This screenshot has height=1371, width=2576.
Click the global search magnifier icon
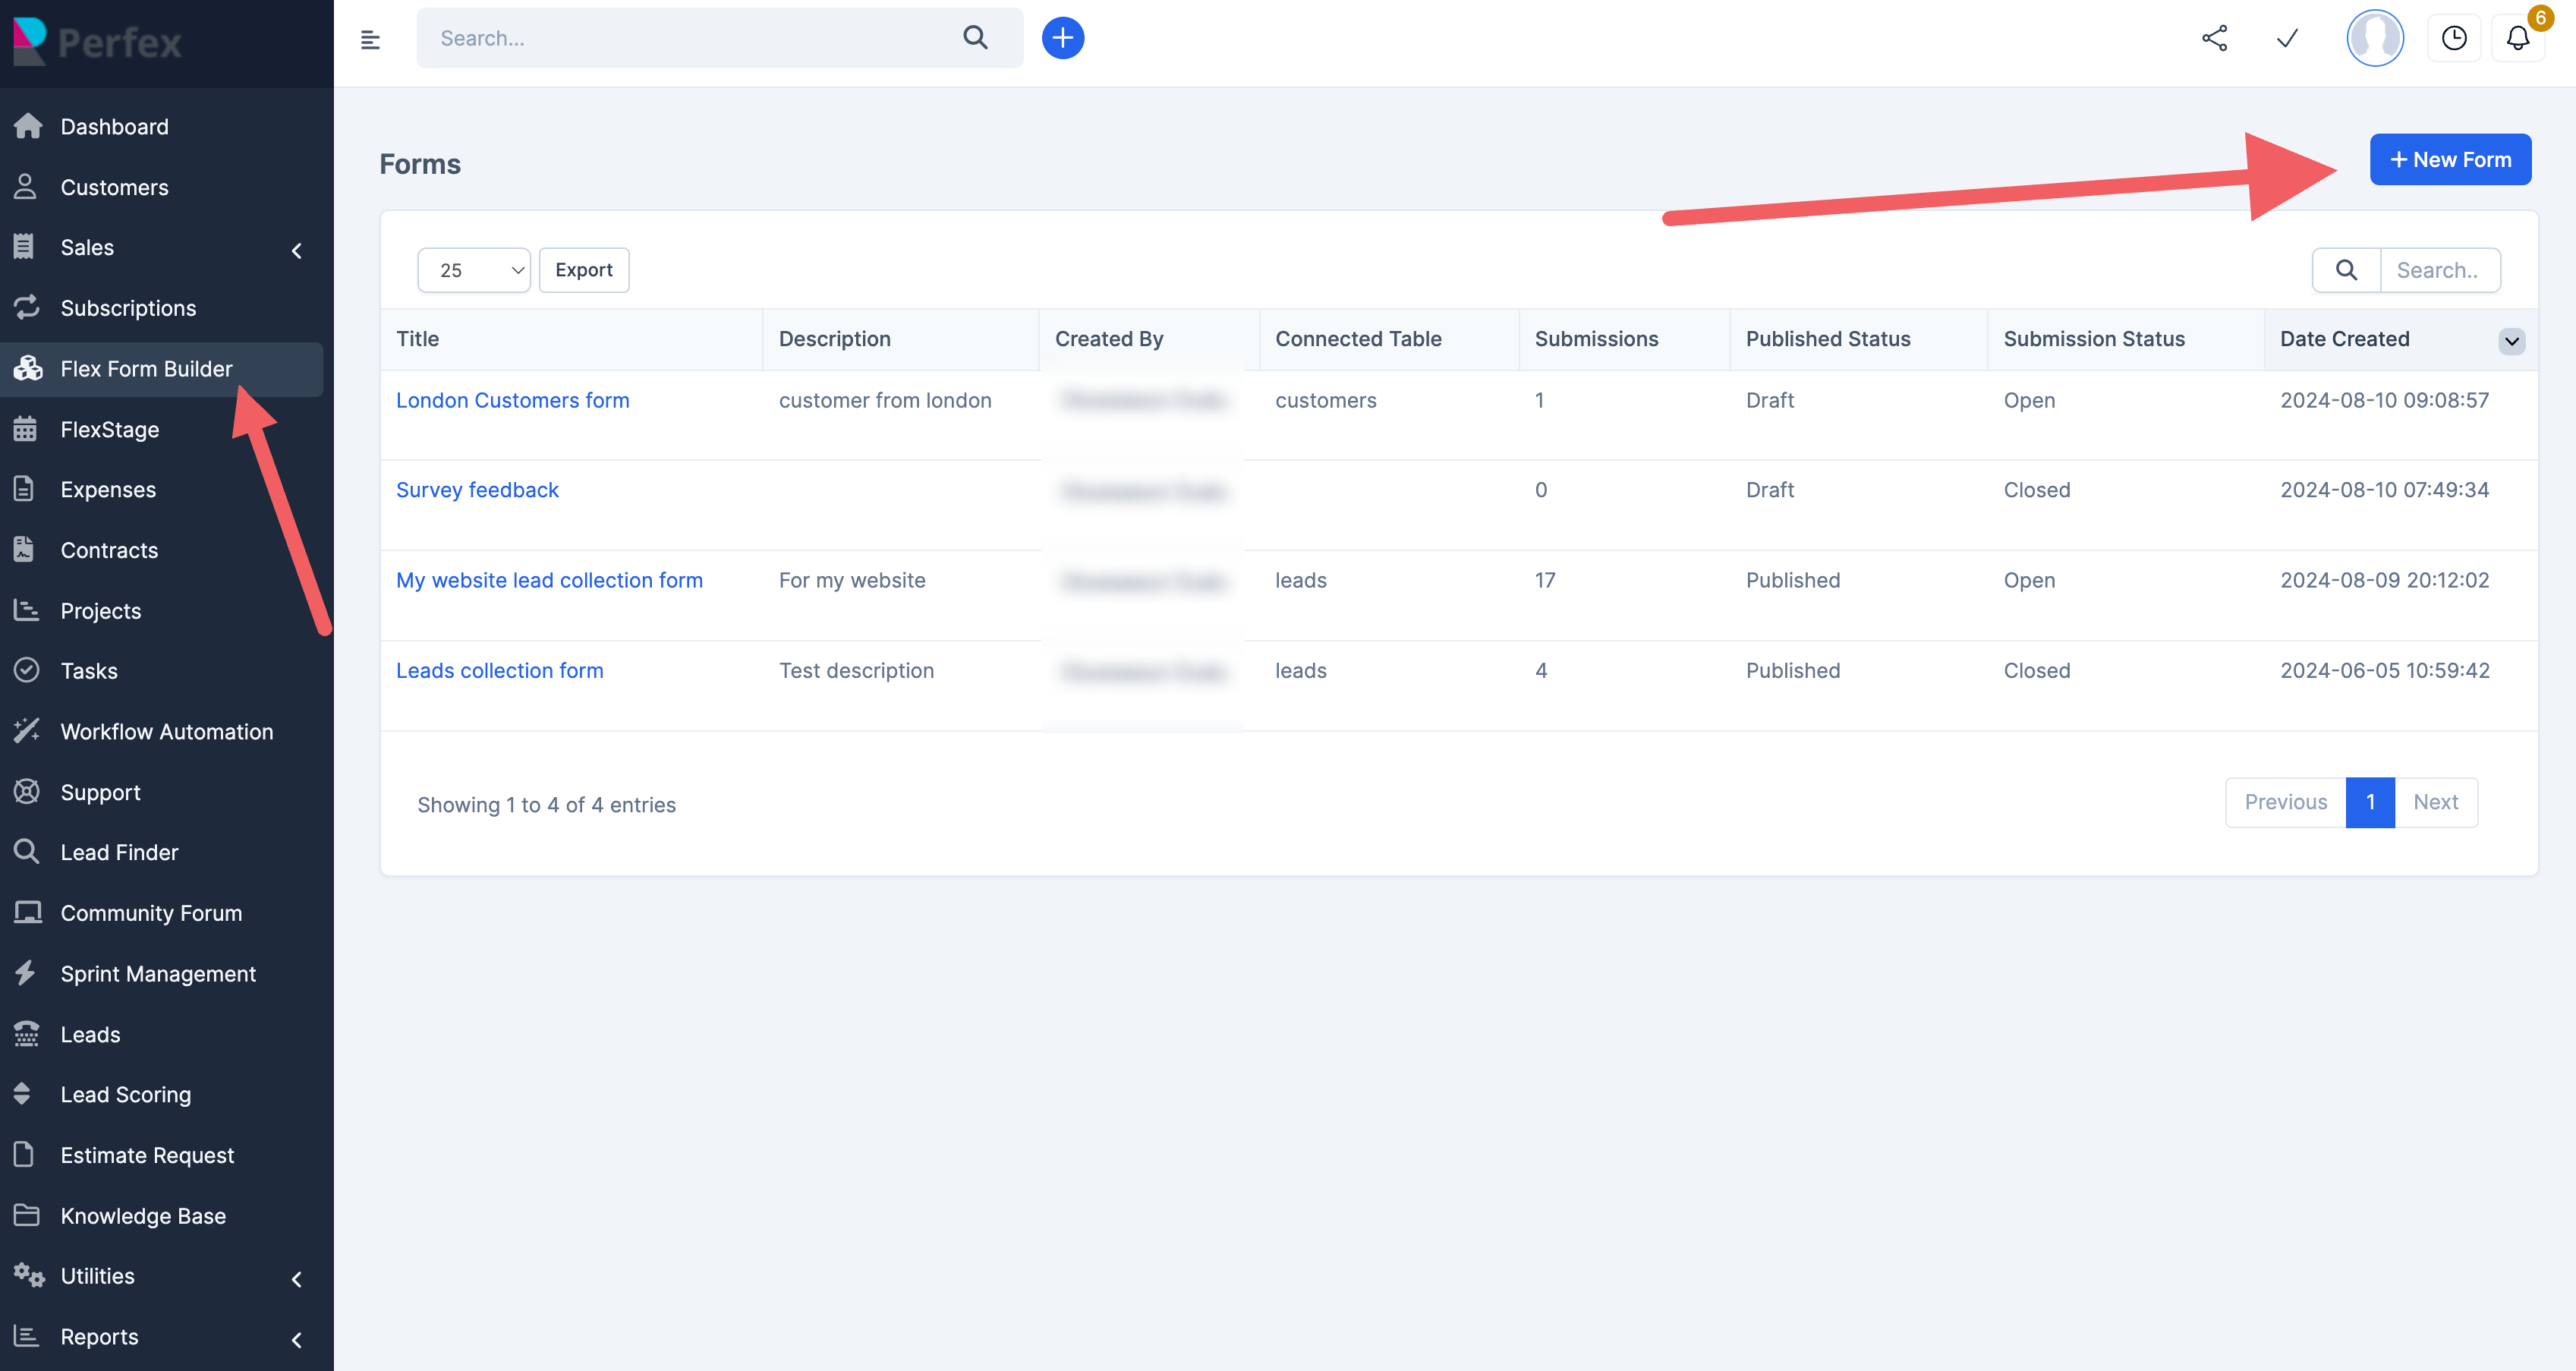975,38
